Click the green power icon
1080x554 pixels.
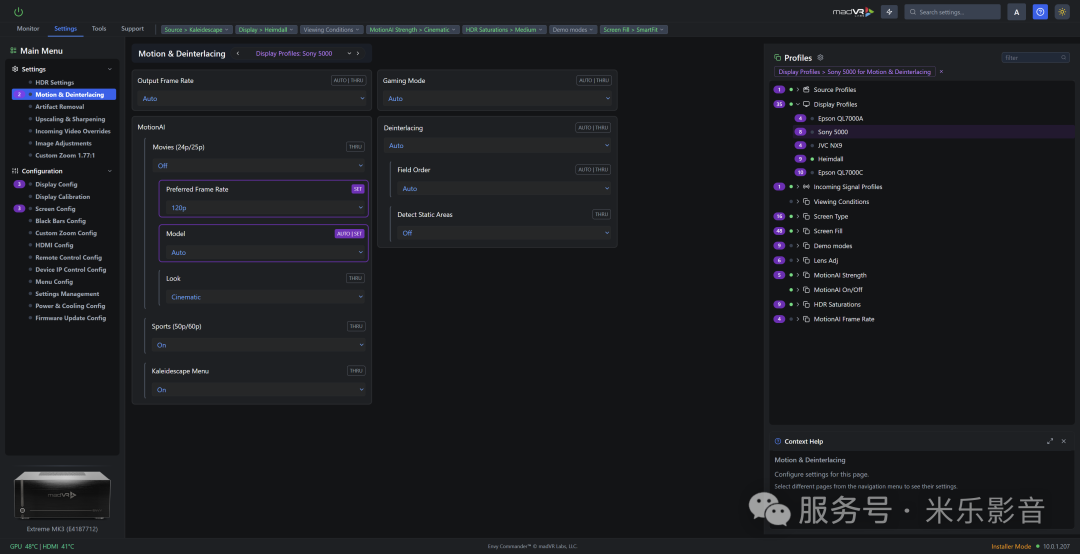[x=18, y=12]
